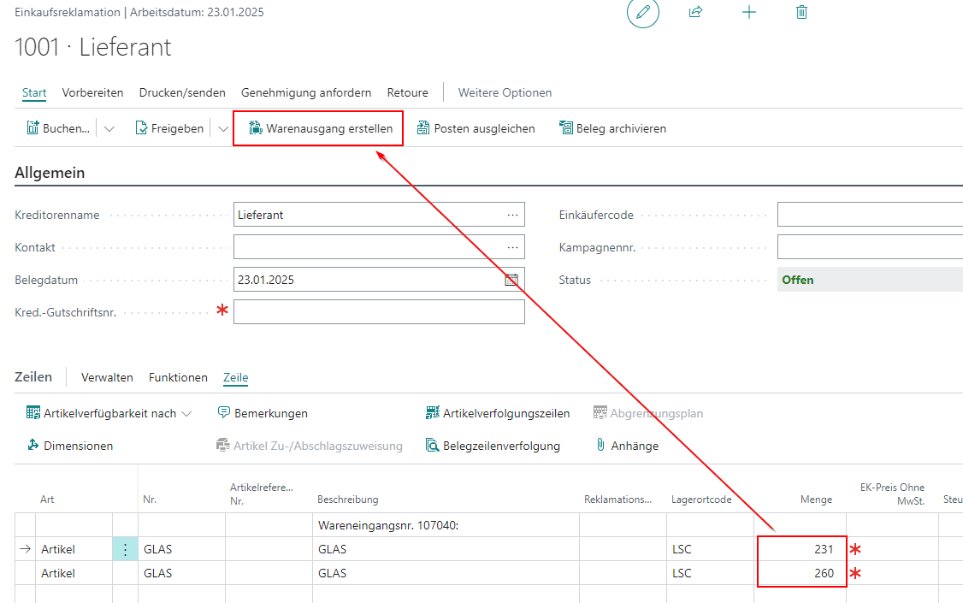Open the Drucken/senden menu tab
963x603 pixels.
pyautogui.click(x=182, y=93)
